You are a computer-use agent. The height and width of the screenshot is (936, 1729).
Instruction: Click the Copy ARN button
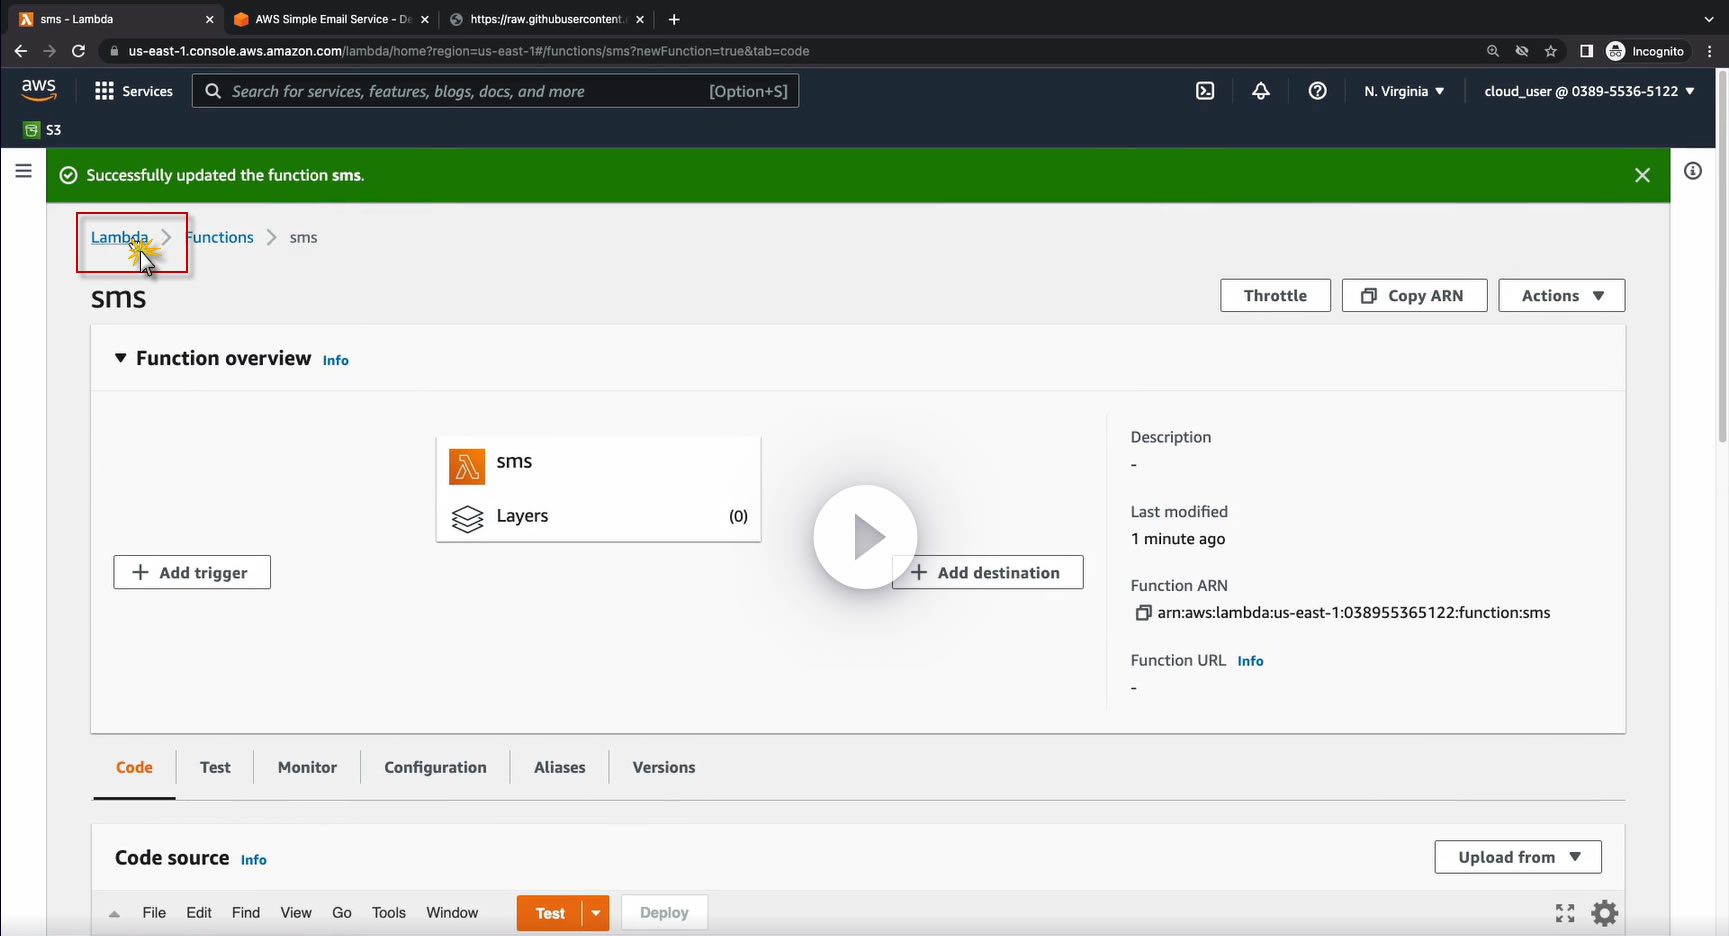[x=1414, y=296]
